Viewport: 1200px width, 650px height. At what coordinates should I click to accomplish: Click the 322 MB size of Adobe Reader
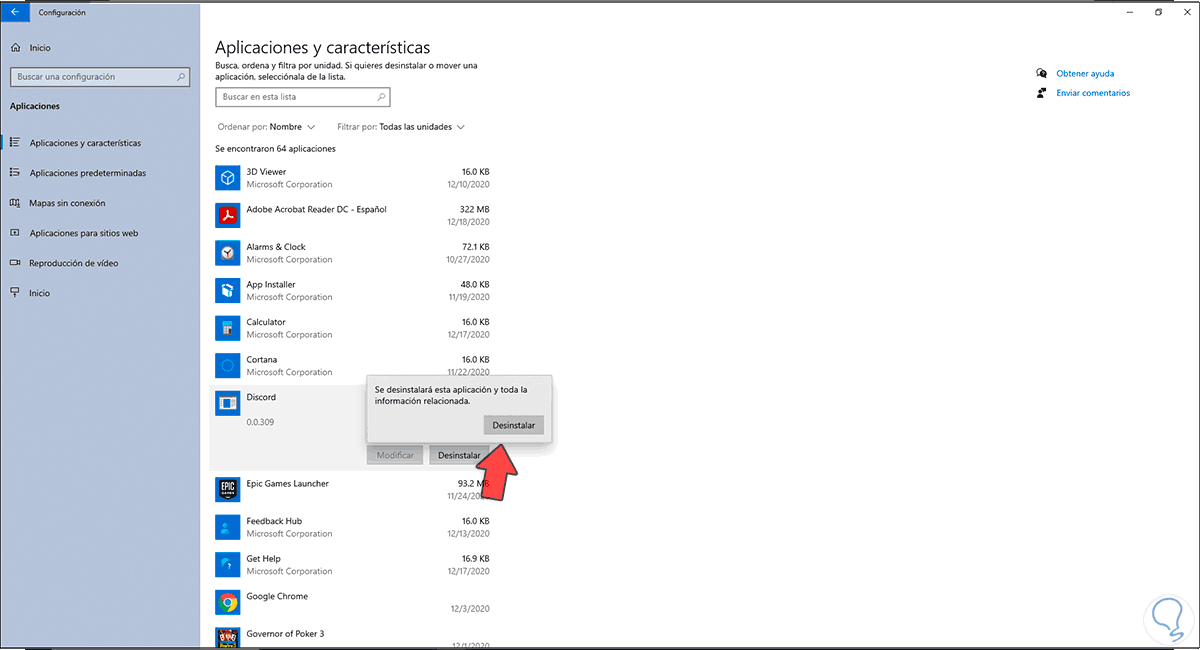coord(474,209)
